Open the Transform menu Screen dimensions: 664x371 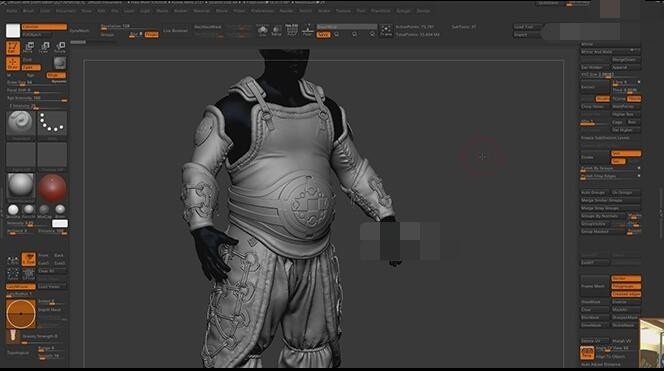(x=381, y=11)
